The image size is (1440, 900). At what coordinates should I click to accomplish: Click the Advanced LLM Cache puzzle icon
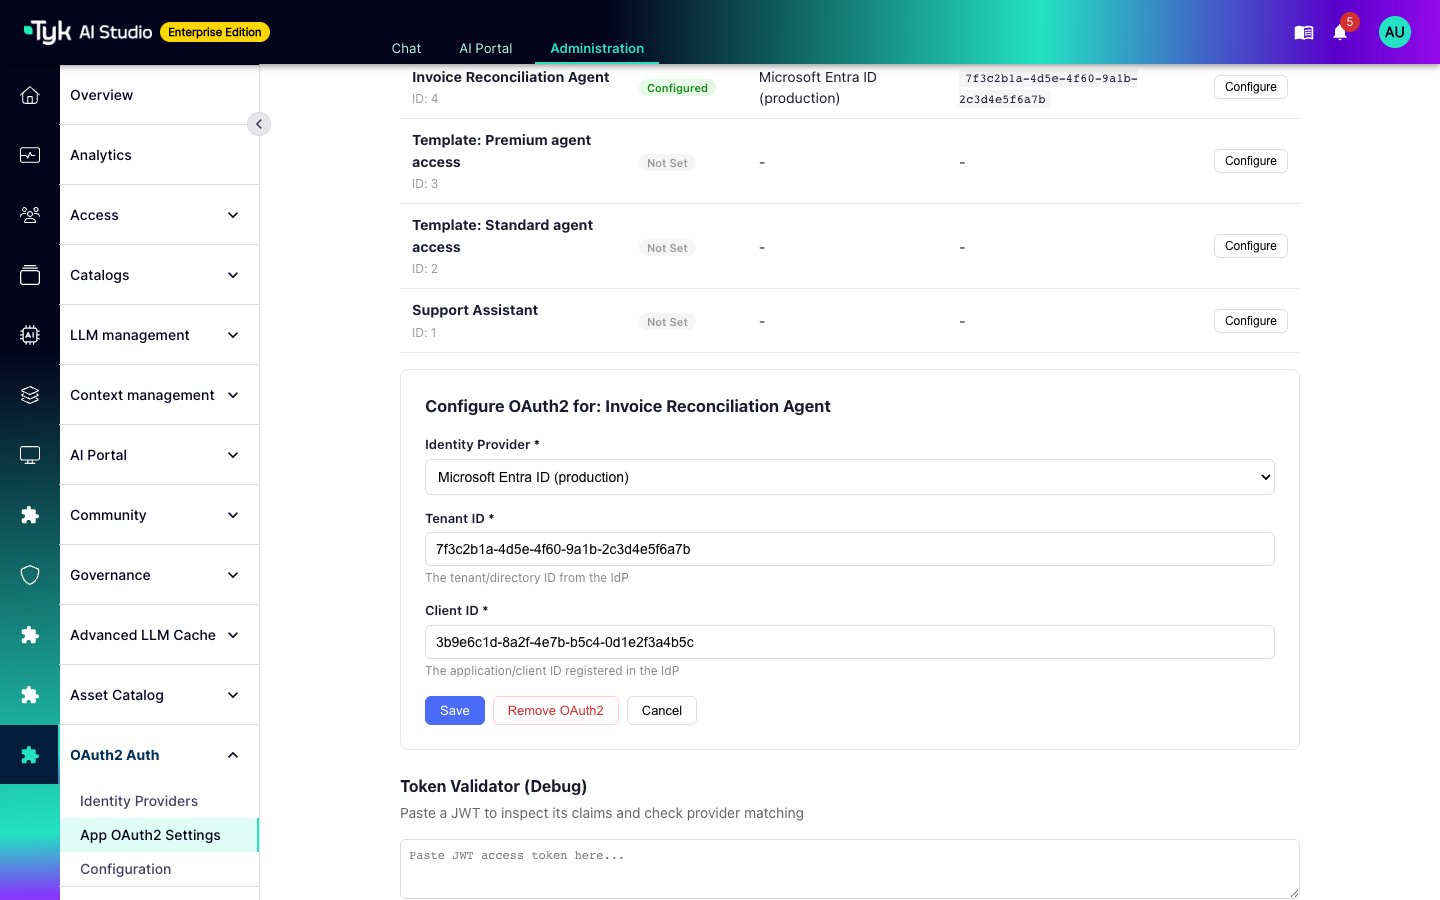pyautogui.click(x=30, y=635)
